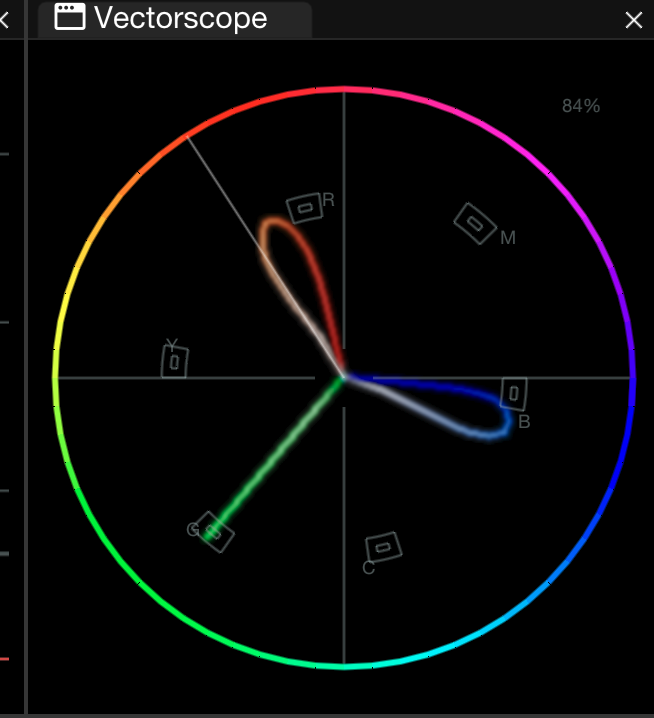
Task: Close the Vectorscope panel
Action: [x=634, y=20]
